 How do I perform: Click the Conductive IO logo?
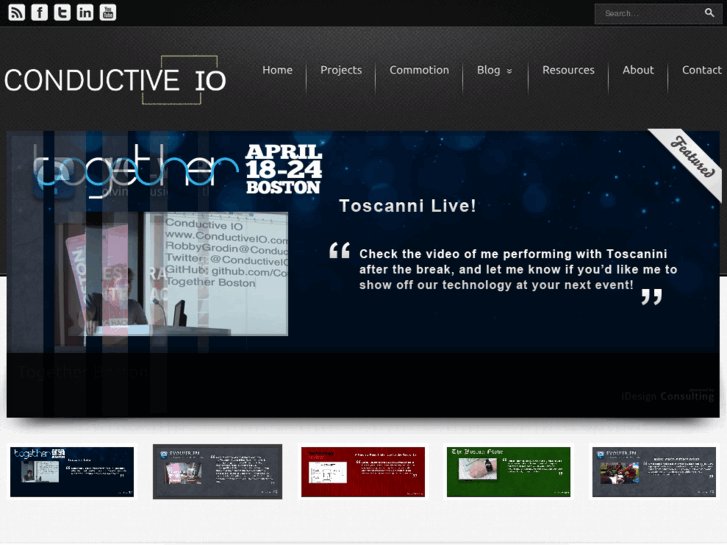(x=115, y=80)
